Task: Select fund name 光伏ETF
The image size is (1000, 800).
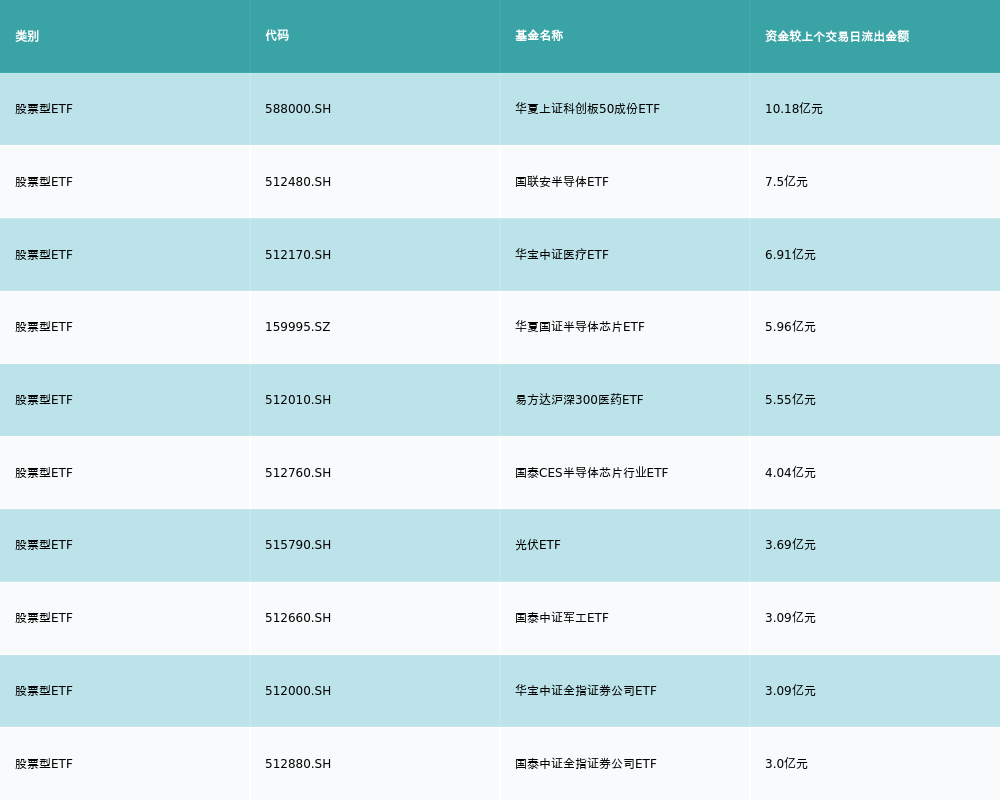Action: [538, 545]
